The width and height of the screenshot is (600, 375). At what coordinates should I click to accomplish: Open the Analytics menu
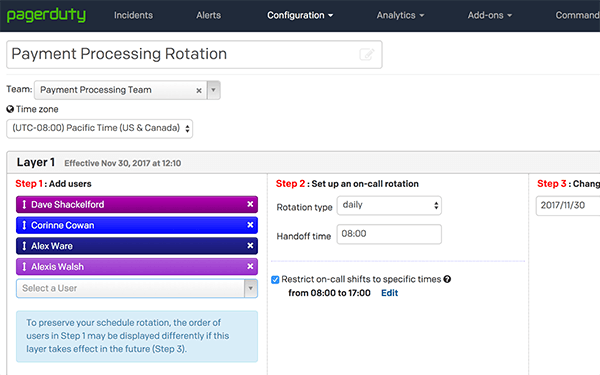(x=400, y=15)
